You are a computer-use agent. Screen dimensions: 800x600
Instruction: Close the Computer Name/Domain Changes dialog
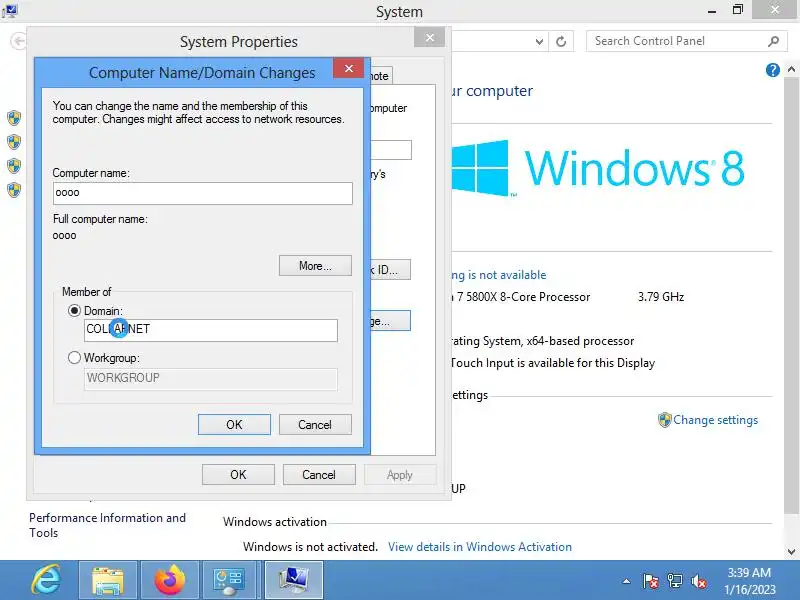(x=348, y=68)
